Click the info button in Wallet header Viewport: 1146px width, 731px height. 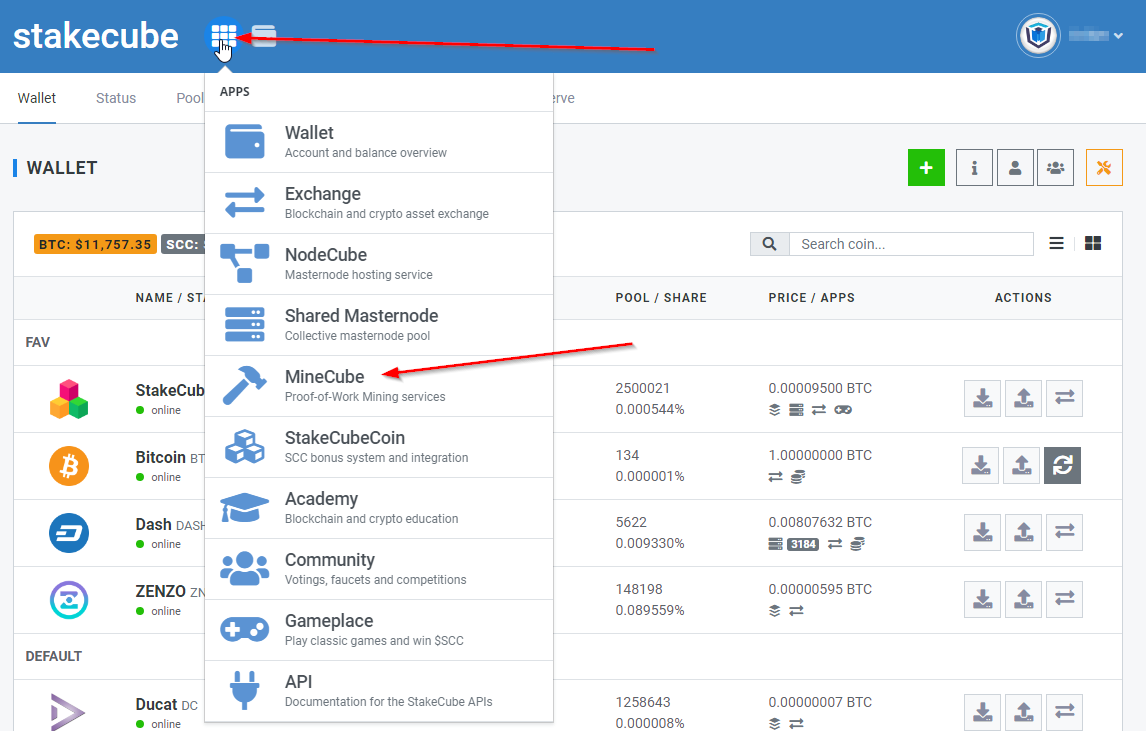pos(974,167)
